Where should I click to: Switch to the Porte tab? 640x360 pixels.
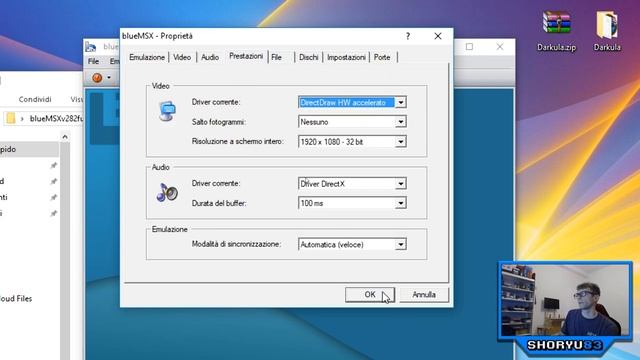pos(382,57)
